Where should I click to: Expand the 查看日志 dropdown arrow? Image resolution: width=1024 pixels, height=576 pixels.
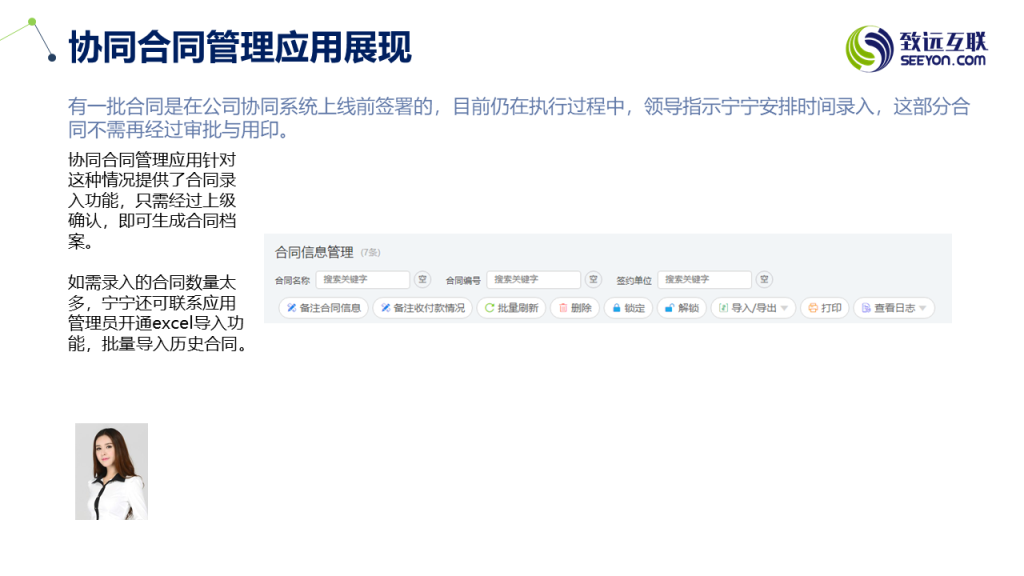(x=922, y=308)
